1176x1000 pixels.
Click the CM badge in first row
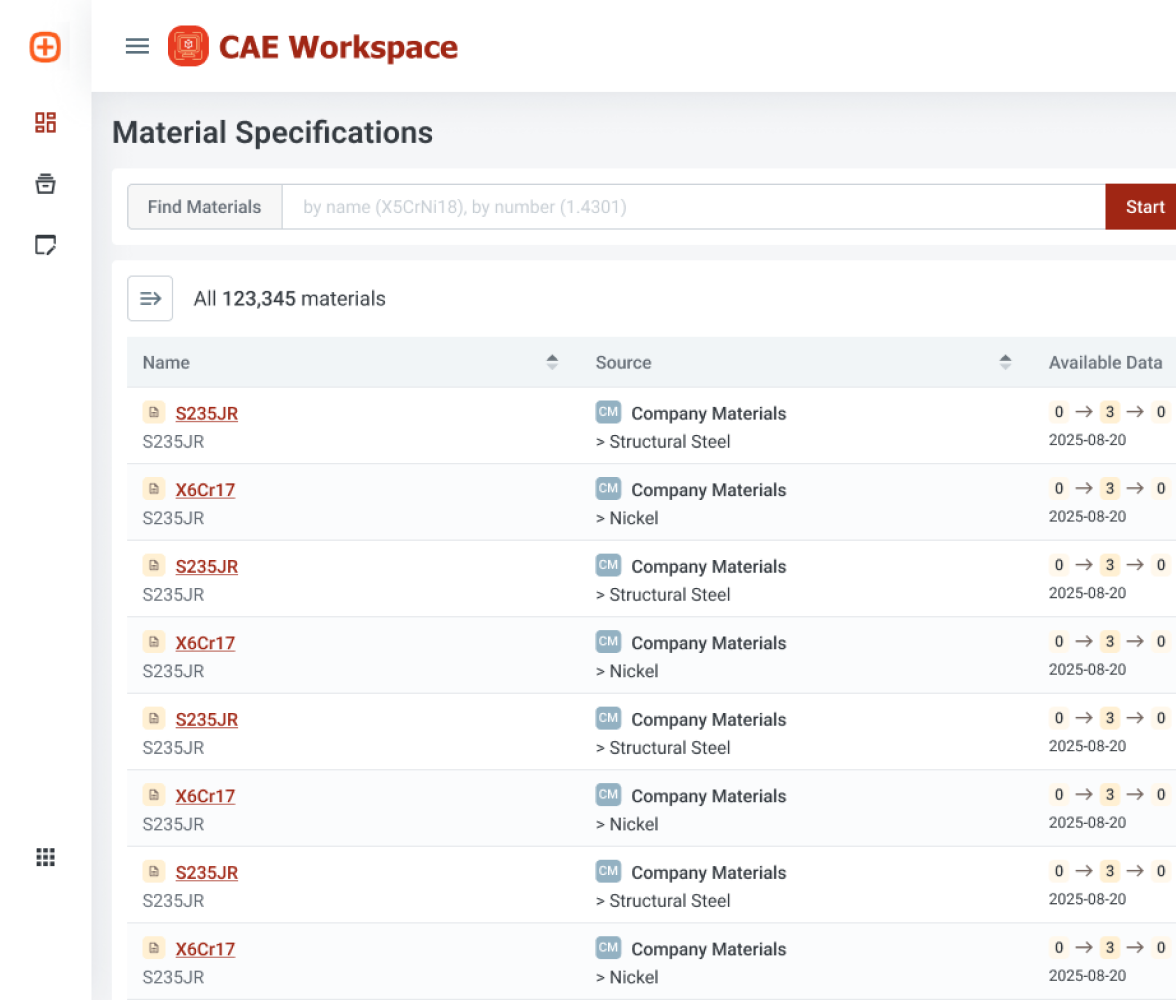pyautogui.click(x=608, y=412)
